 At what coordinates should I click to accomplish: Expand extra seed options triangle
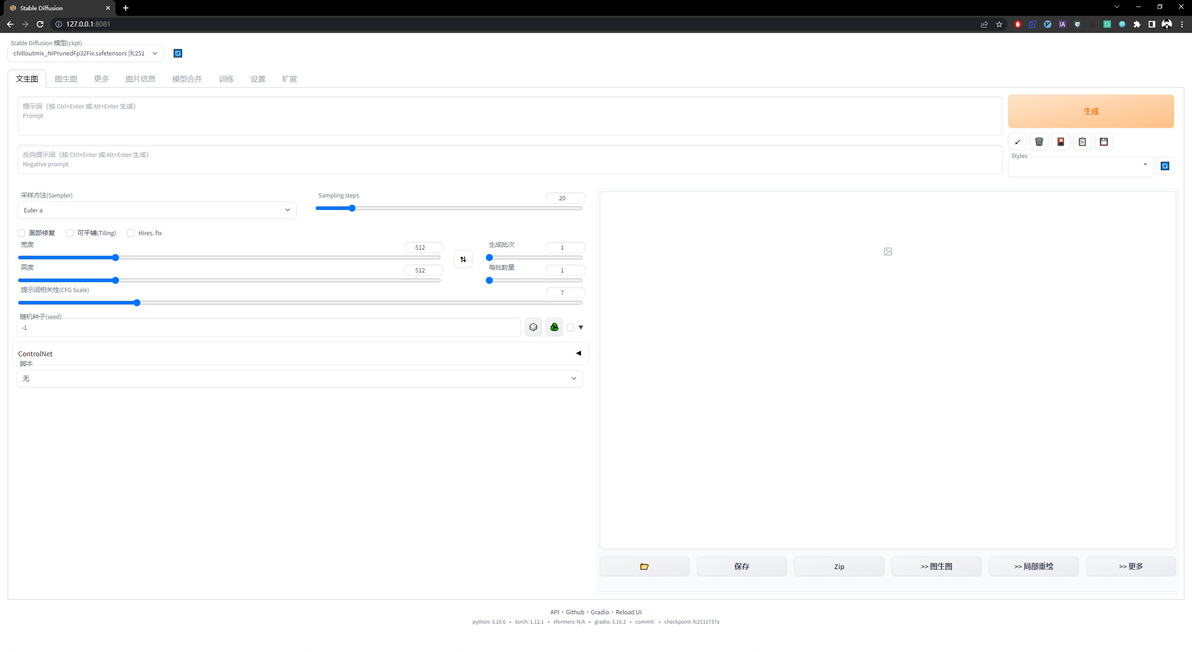pyautogui.click(x=581, y=328)
